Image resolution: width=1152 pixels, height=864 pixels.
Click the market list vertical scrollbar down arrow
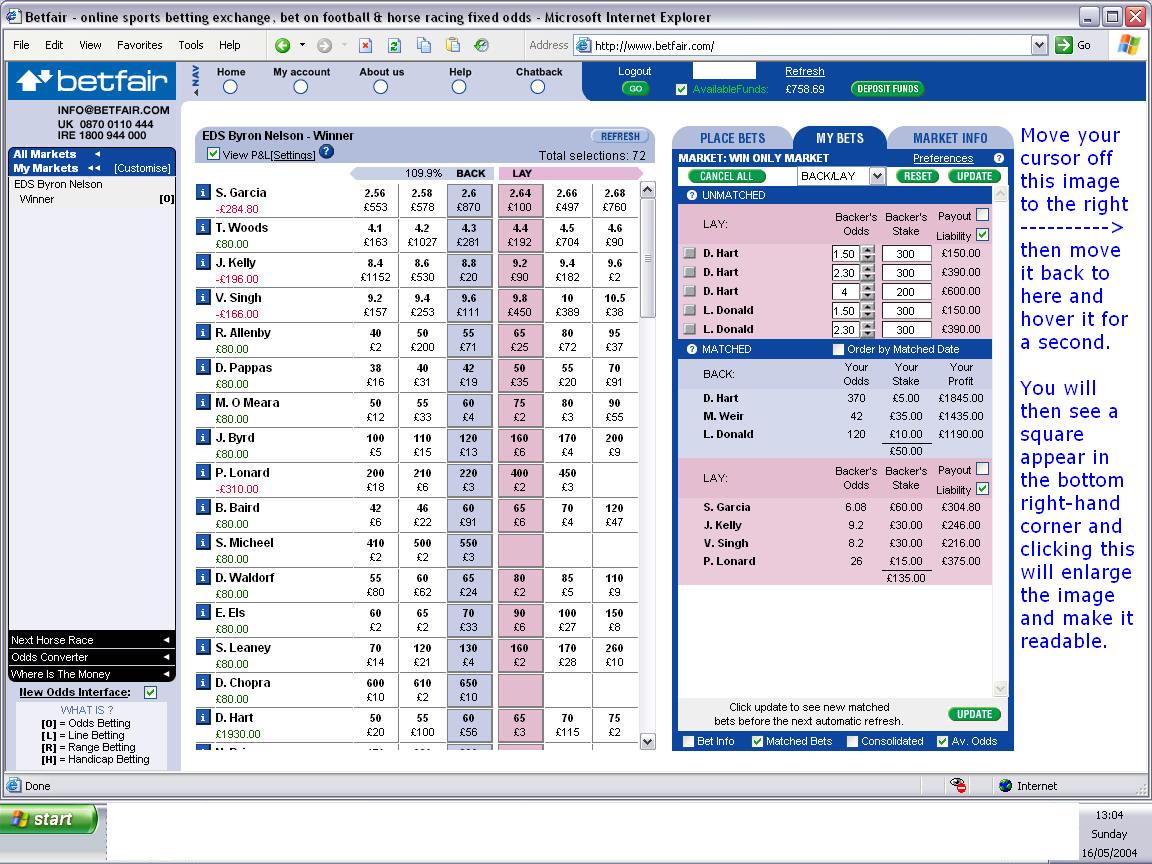click(x=647, y=741)
